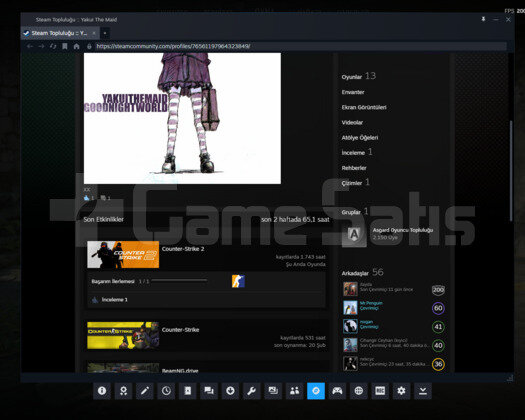Open the Arkadaşlar 56 friends link
525x420 pixels.
362,273
